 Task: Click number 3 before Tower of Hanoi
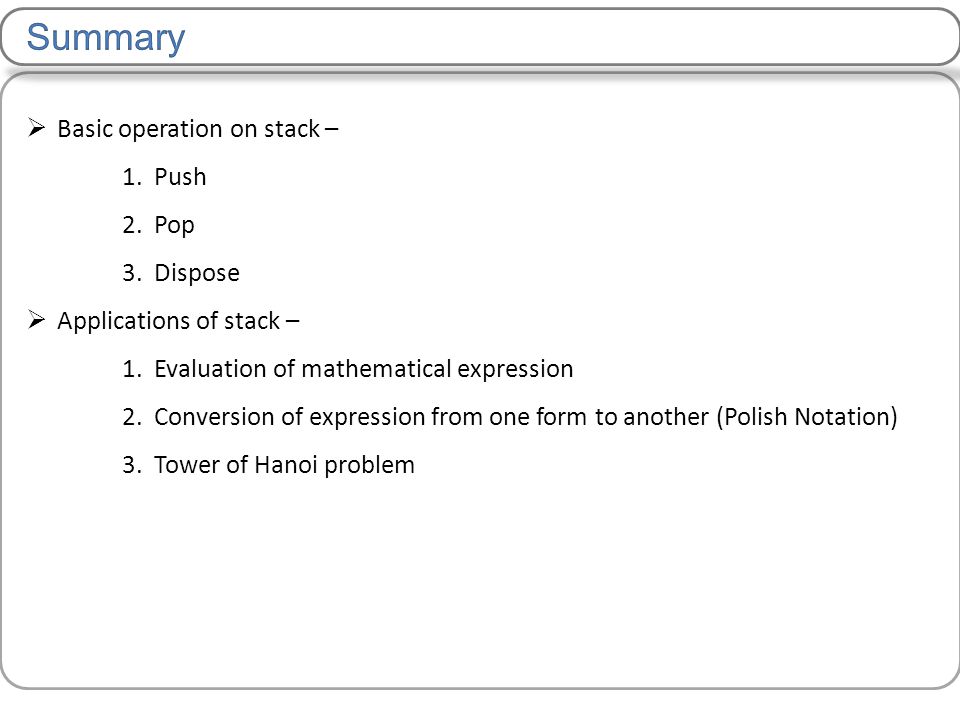pos(132,465)
